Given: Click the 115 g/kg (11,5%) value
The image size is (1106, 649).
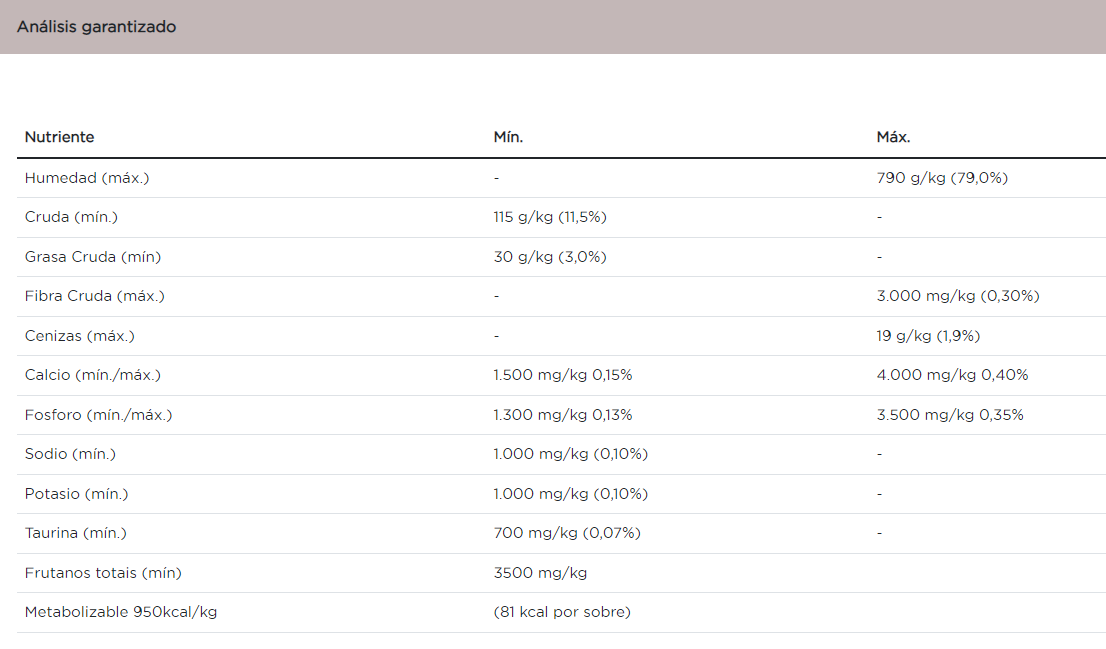Looking at the screenshot, I should click(x=550, y=217).
